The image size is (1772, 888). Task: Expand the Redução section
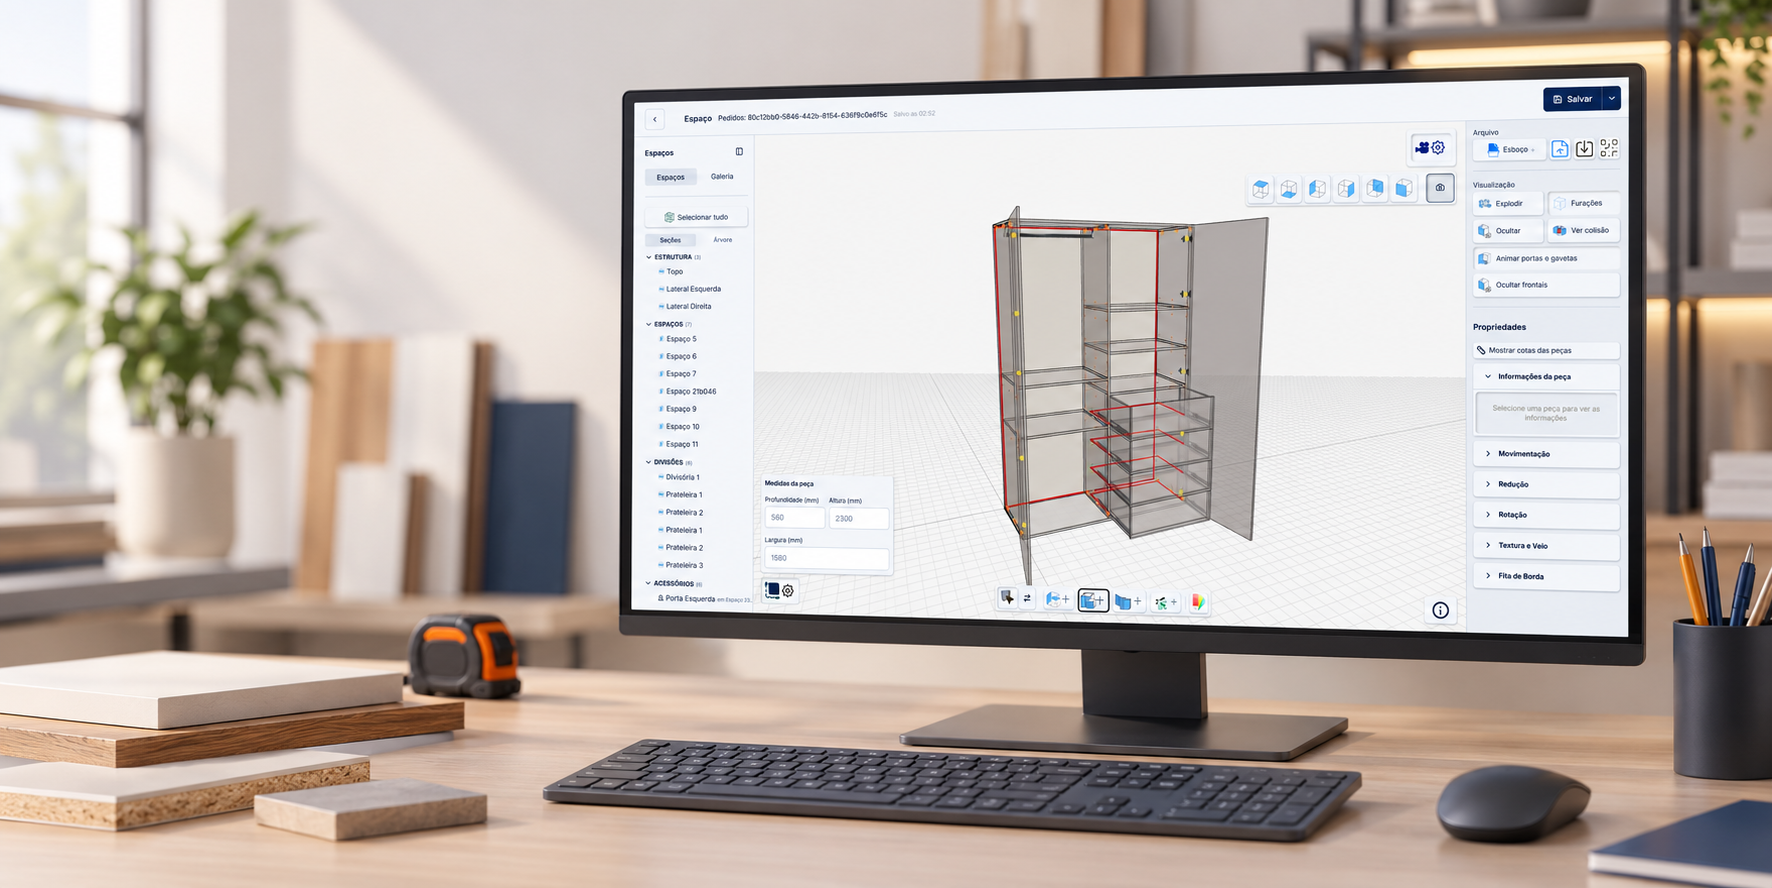pyautogui.click(x=1547, y=484)
